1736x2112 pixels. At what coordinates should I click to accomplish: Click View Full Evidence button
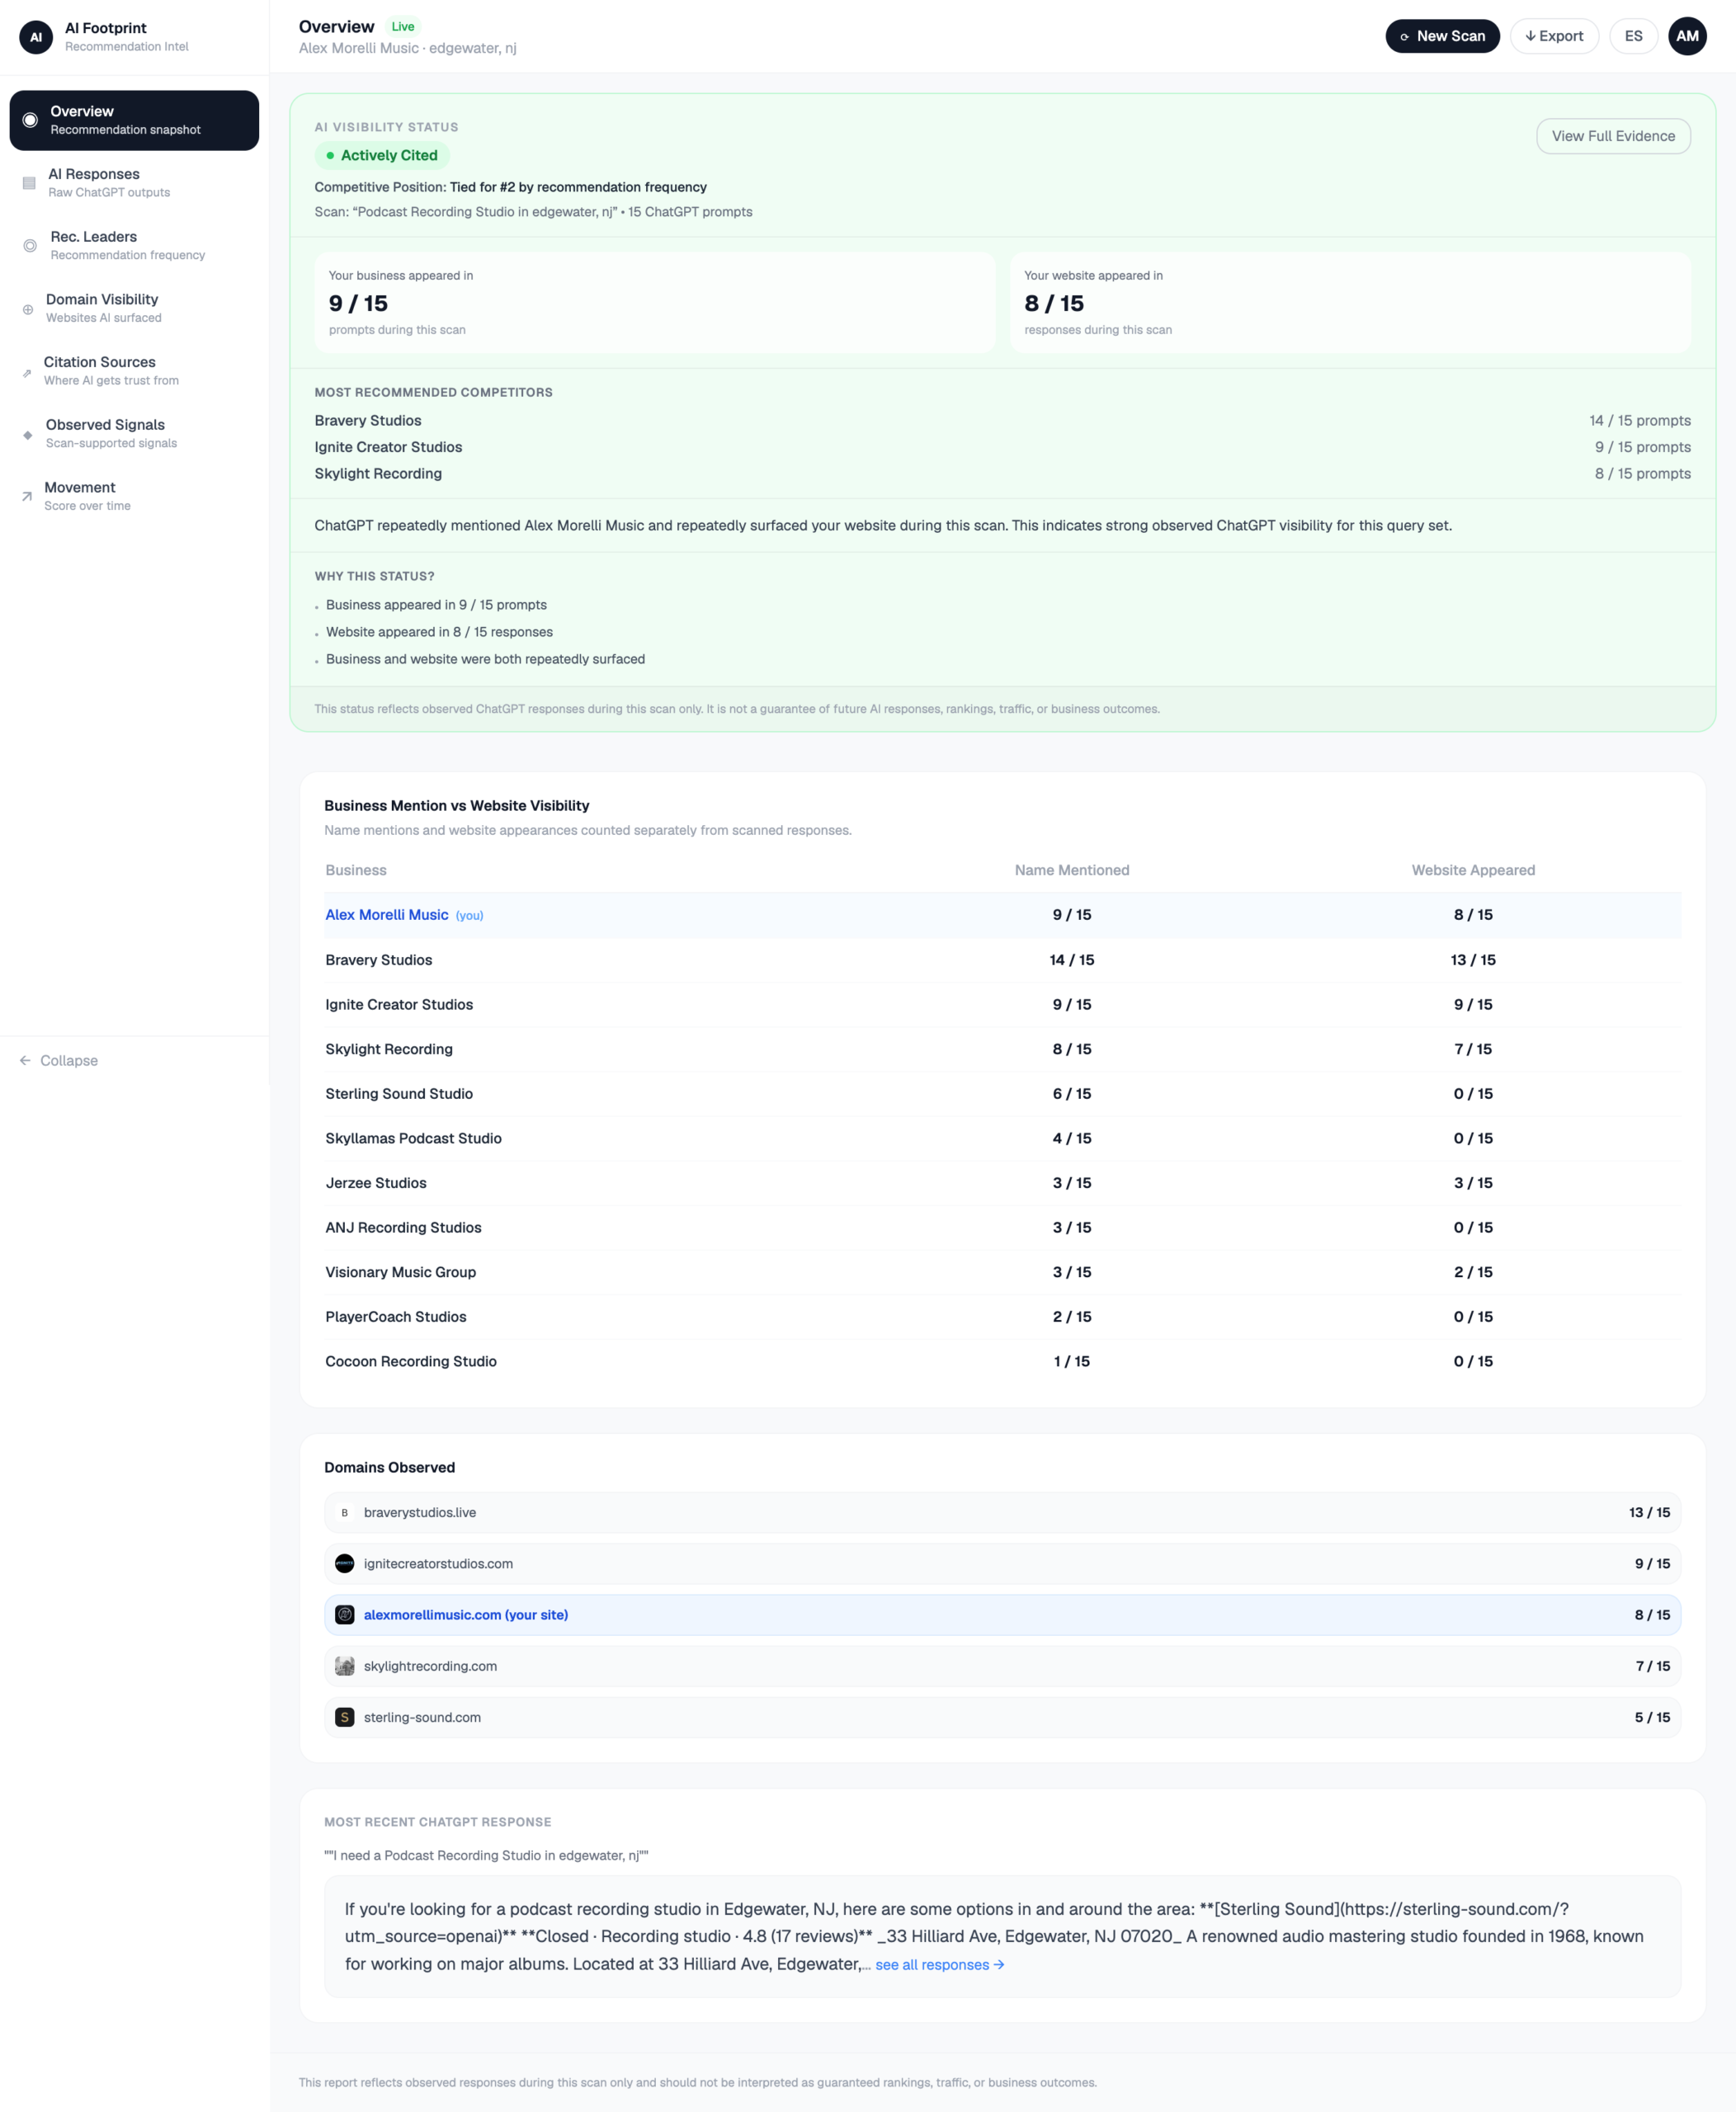(x=1613, y=136)
